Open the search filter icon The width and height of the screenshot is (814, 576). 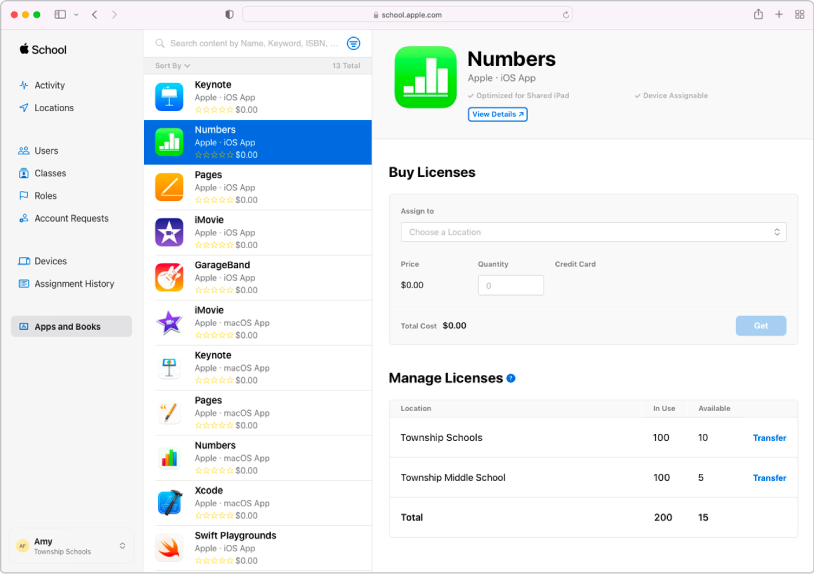353,43
